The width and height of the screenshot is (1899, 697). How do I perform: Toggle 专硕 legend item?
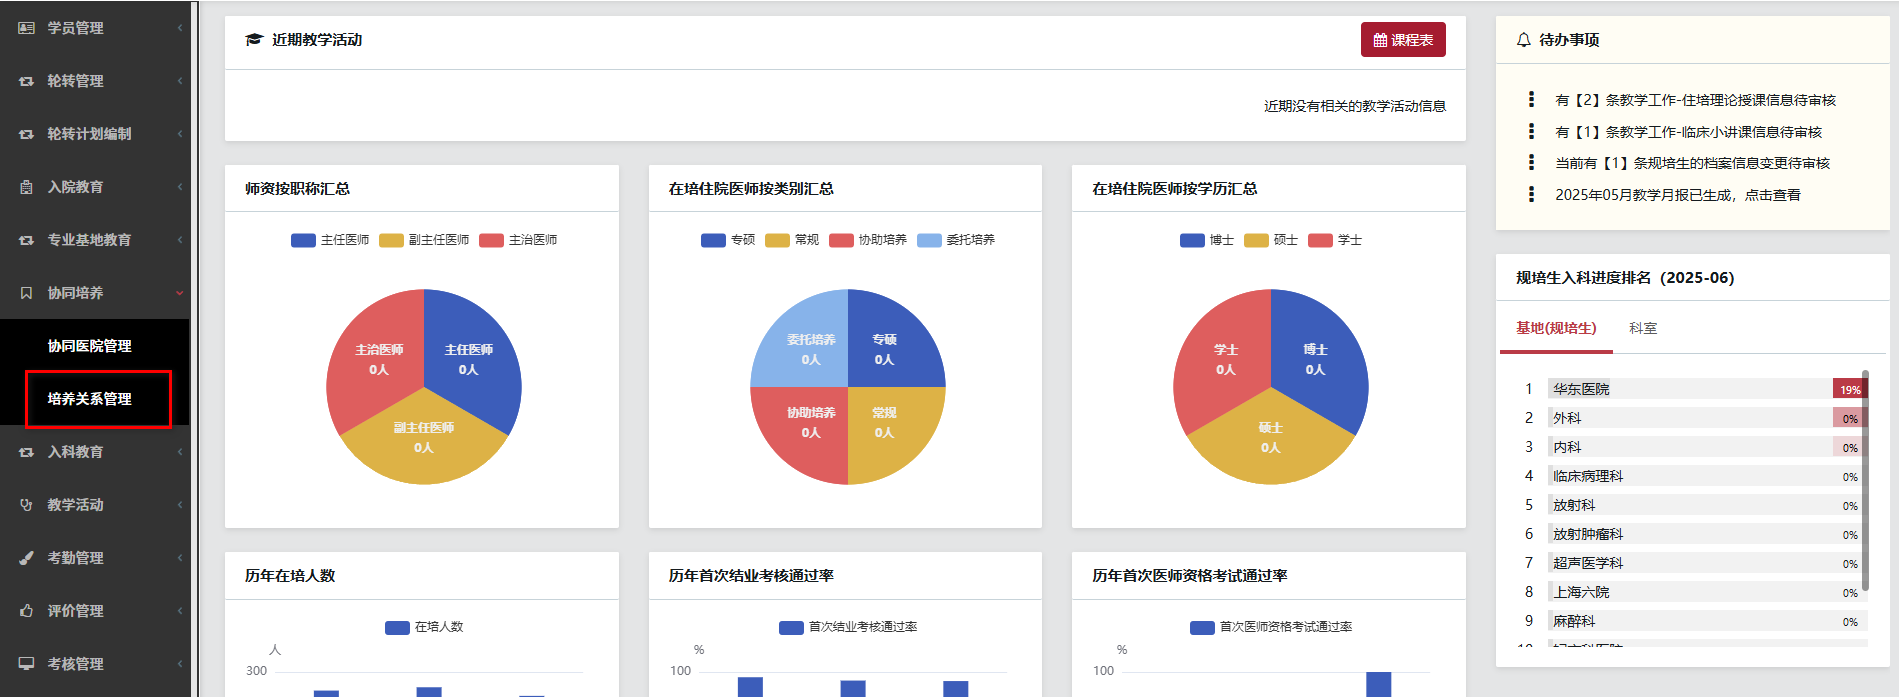(728, 240)
